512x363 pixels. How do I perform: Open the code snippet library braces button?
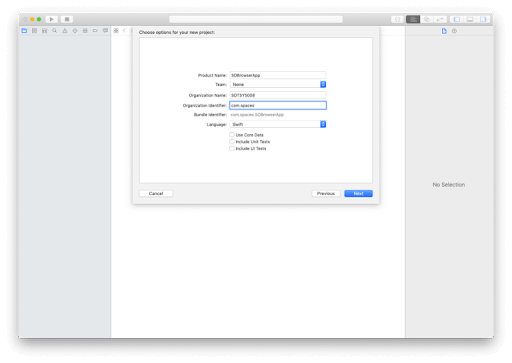pyautogui.click(x=397, y=19)
